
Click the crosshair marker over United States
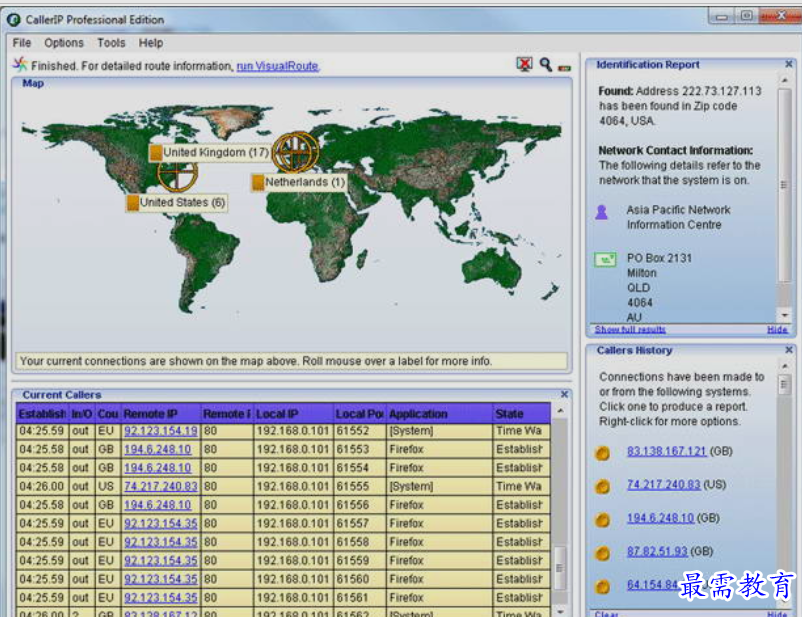coord(177,175)
